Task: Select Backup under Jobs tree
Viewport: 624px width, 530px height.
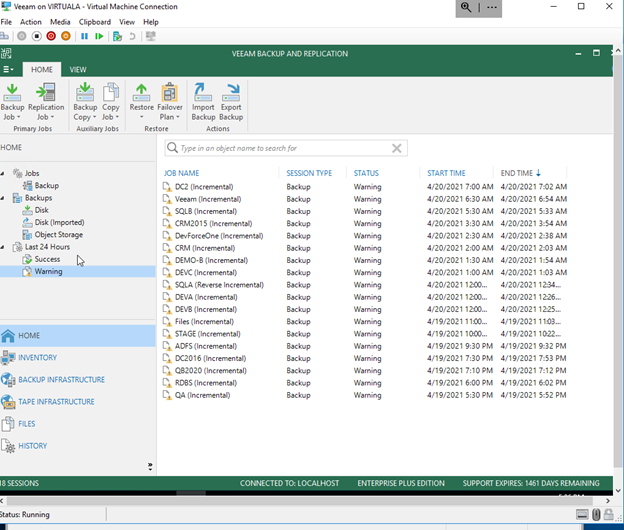Action: (47, 185)
